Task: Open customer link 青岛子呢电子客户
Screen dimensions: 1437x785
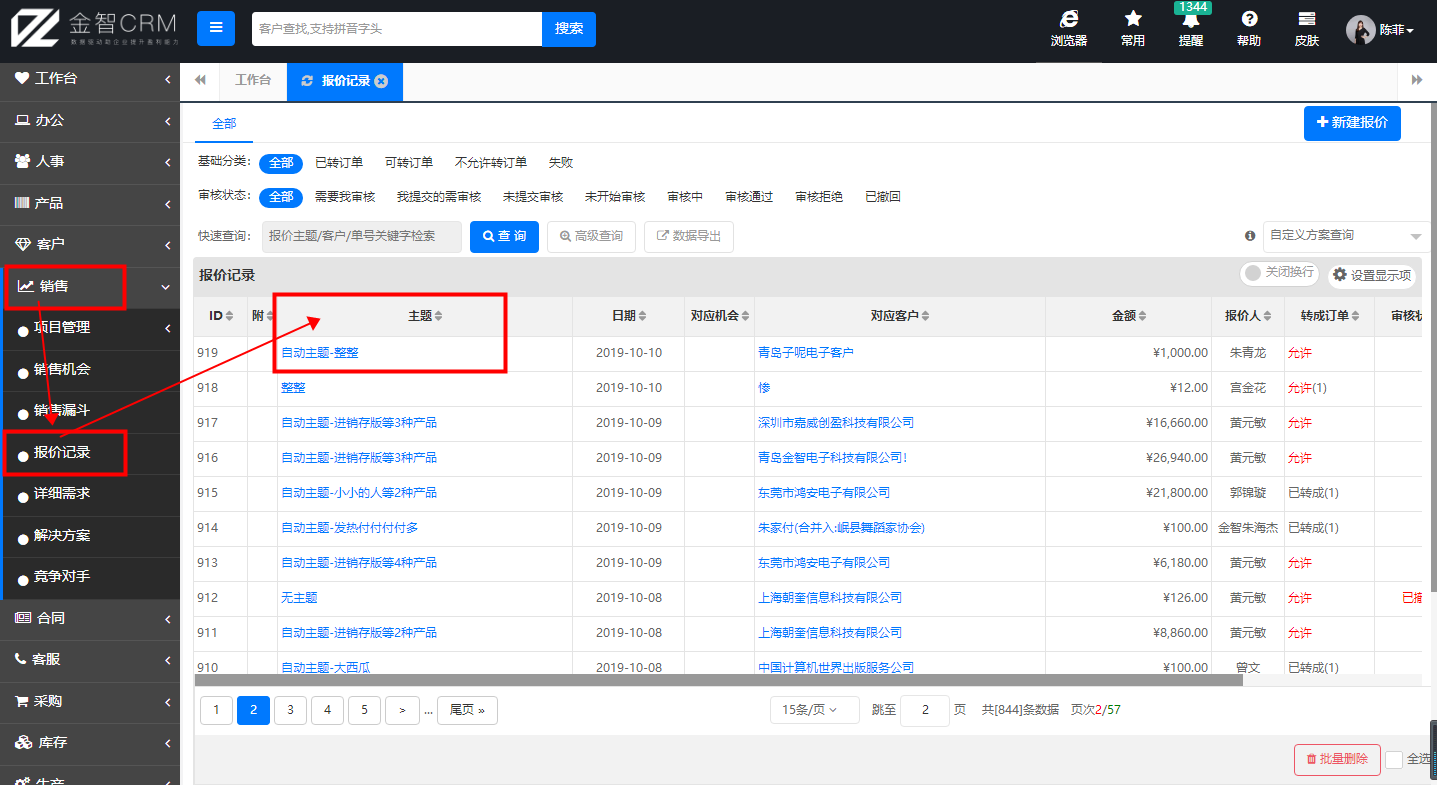Action: click(806, 353)
